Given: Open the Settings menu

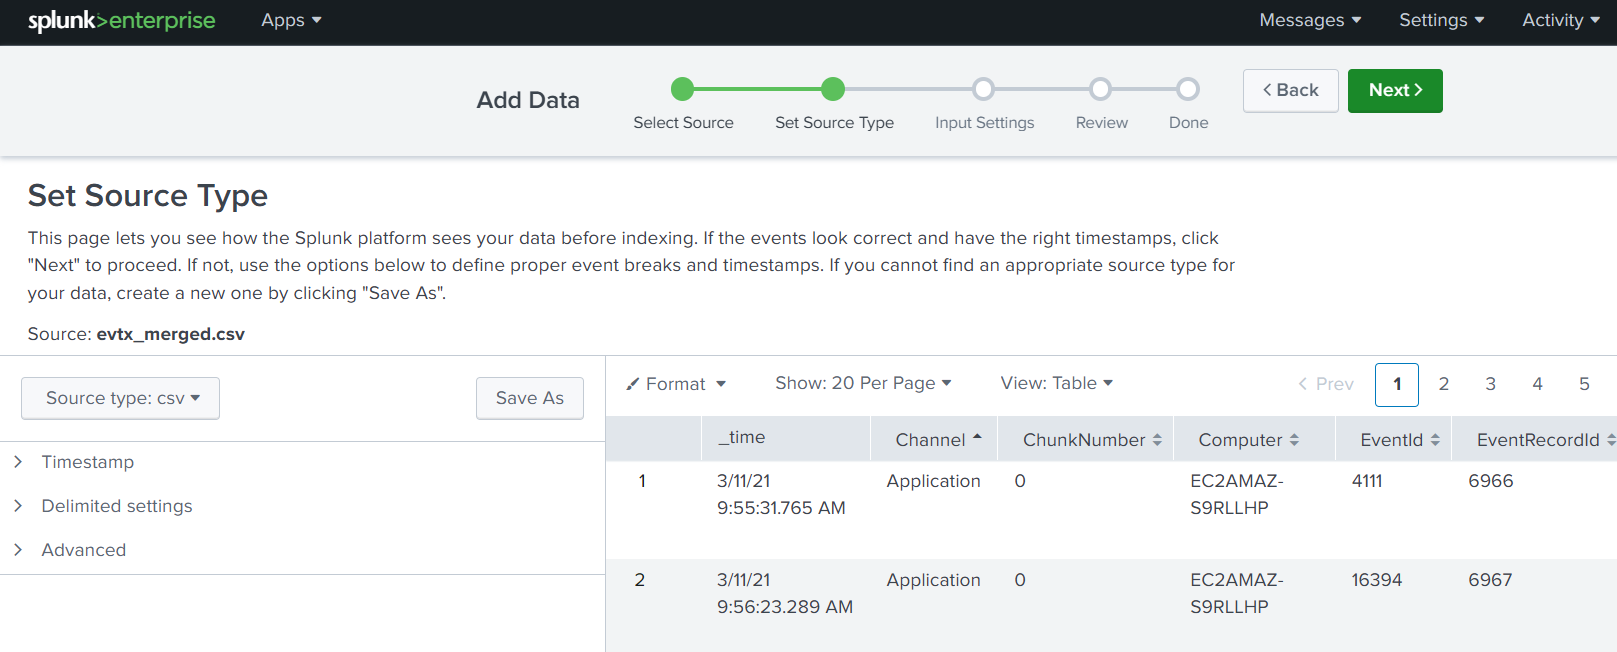Looking at the screenshot, I should click(x=1441, y=20).
